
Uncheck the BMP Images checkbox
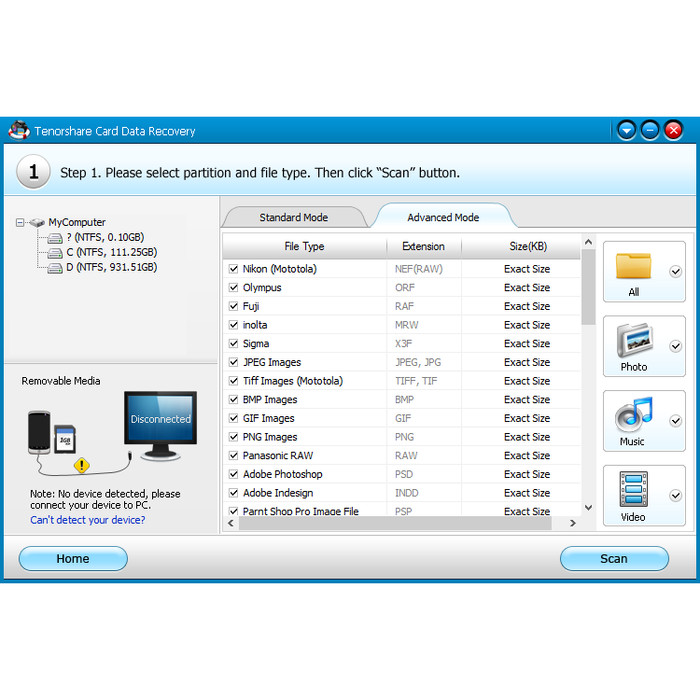point(233,400)
